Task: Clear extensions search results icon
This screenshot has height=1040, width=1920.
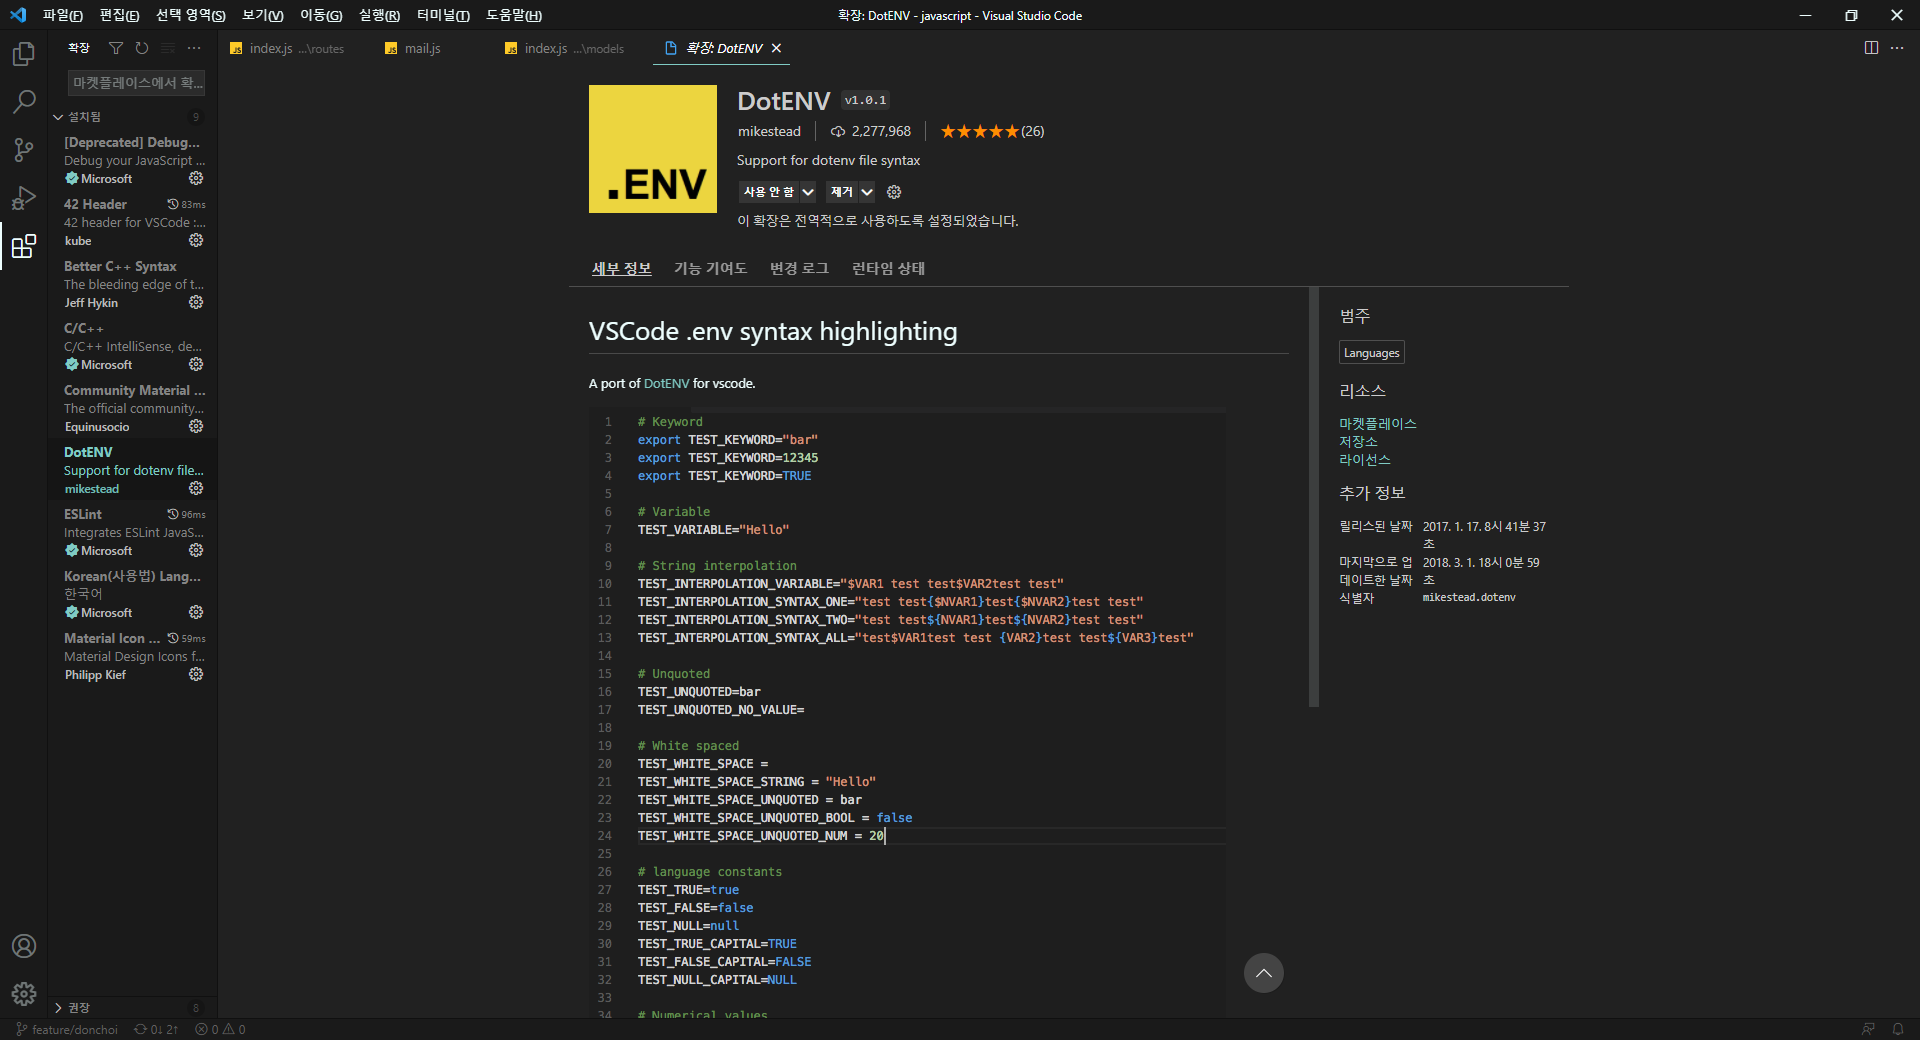Action: tap(168, 48)
